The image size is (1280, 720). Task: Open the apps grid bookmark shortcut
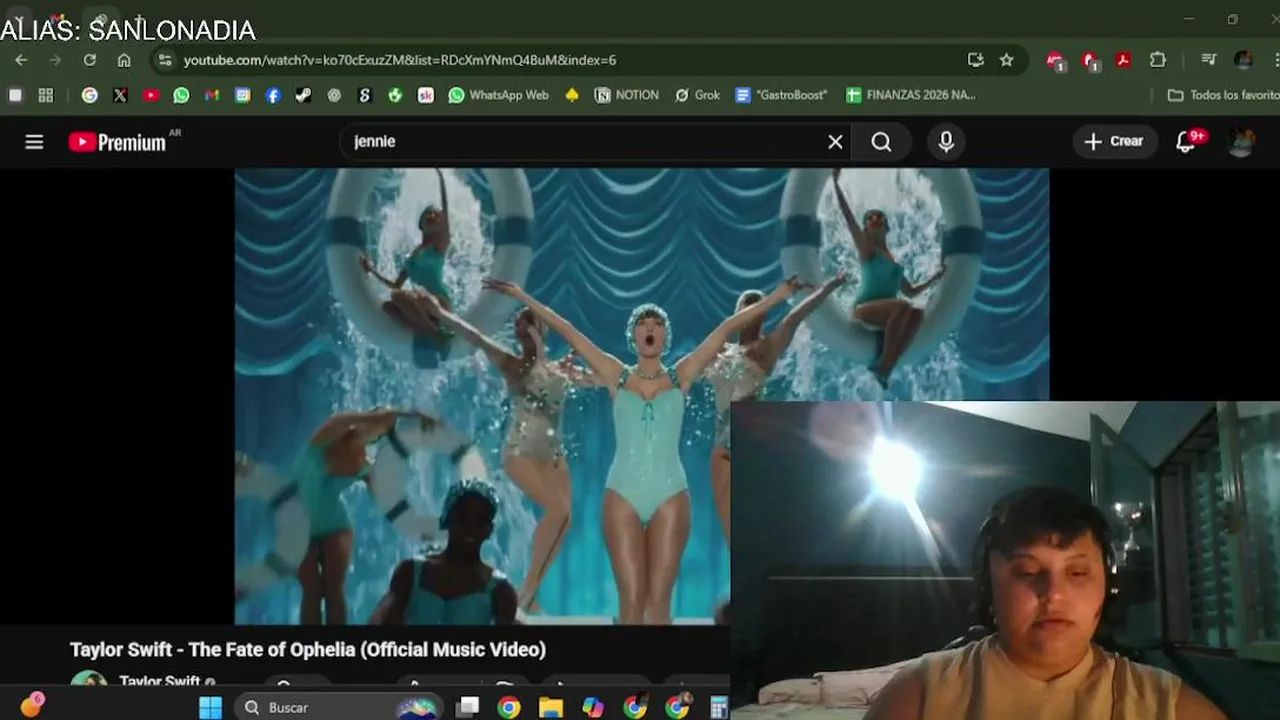(45, 95)
